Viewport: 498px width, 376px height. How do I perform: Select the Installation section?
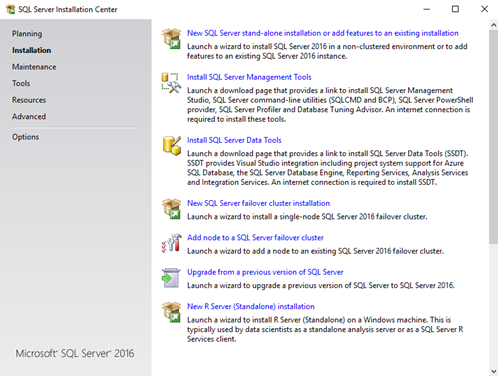(x=32, y=50)
